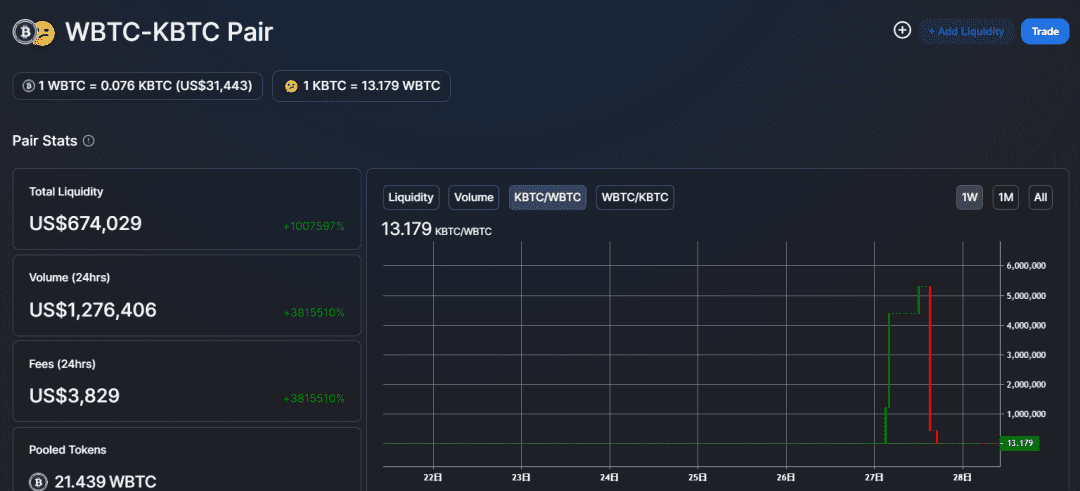Click the KBTC emoji icon in price pill
Viewport: 1080px width, 491px height.
click(291, 86)
